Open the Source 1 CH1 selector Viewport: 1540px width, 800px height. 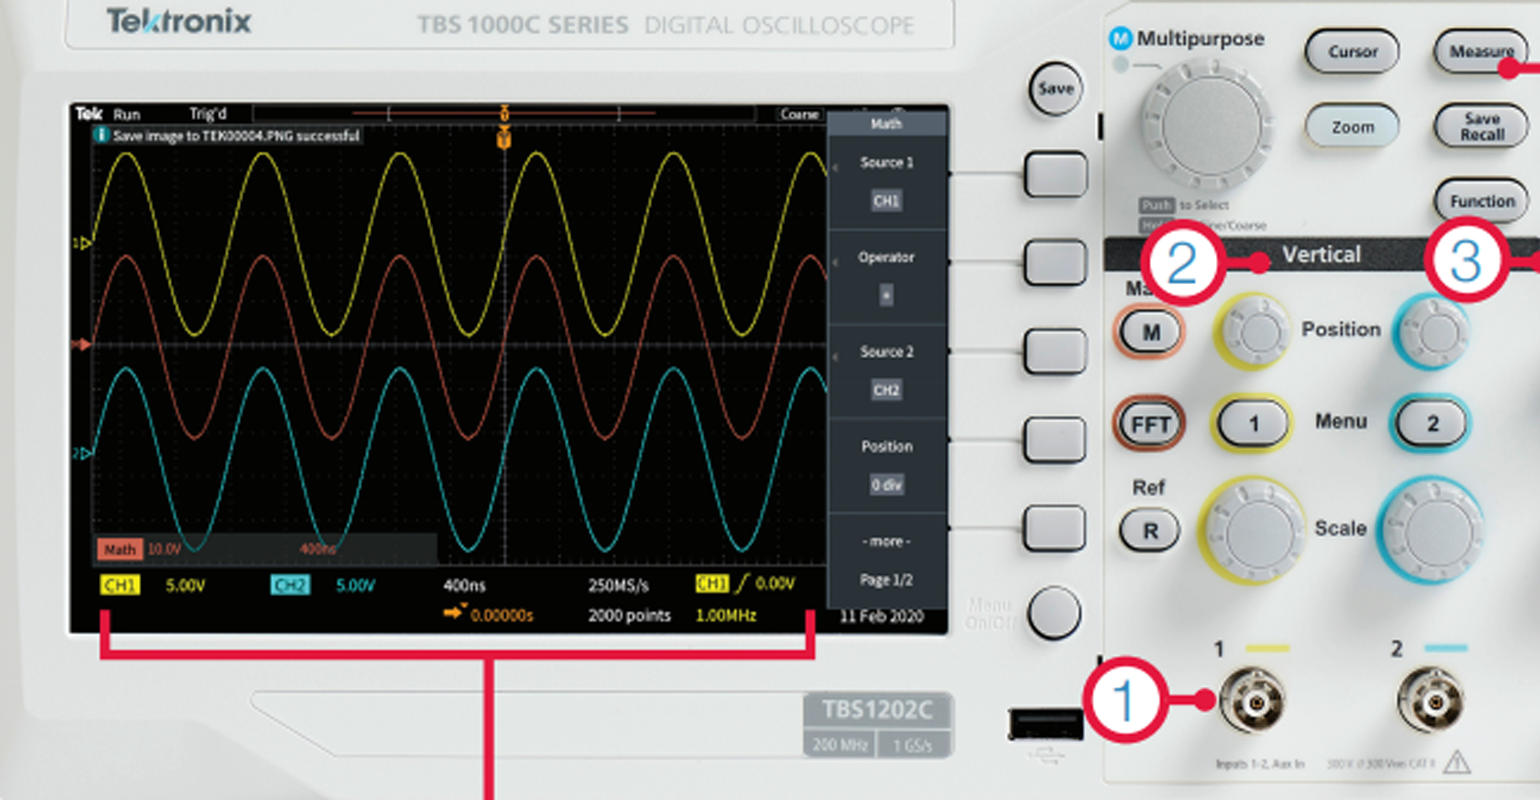pyautogui.click(x=885, y=180)
